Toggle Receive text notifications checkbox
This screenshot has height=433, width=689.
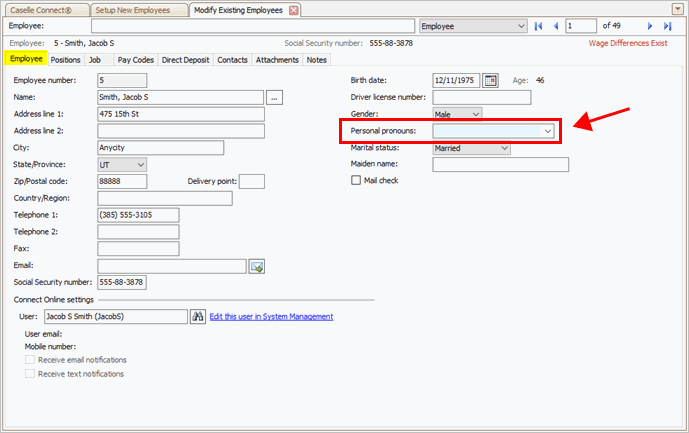[x=30, y=373]
